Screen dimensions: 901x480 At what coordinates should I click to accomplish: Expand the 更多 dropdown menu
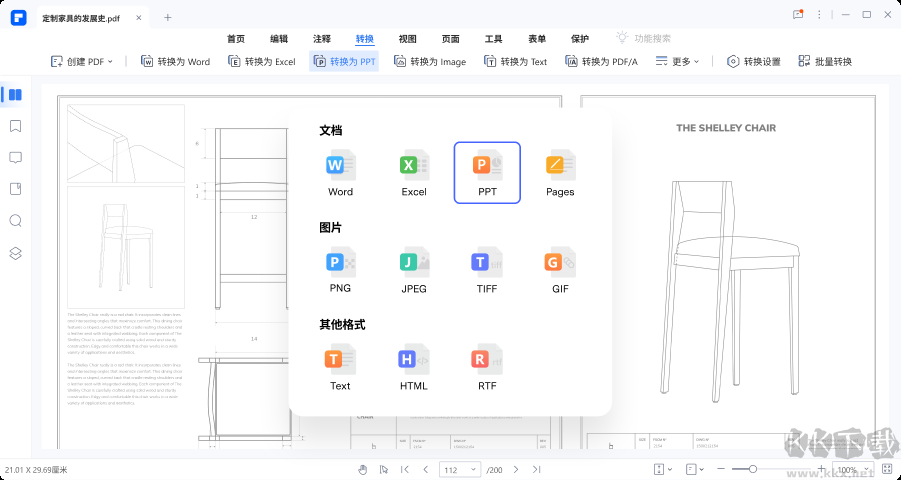pyautogui.click(x=678, y=61)
